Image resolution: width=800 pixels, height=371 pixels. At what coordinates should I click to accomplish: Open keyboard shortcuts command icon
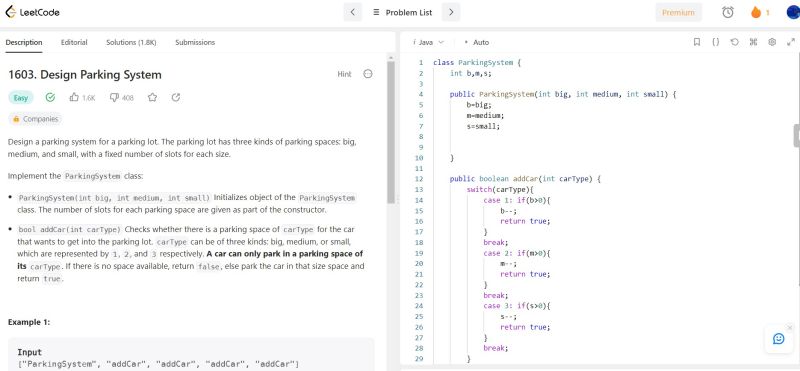753,42
